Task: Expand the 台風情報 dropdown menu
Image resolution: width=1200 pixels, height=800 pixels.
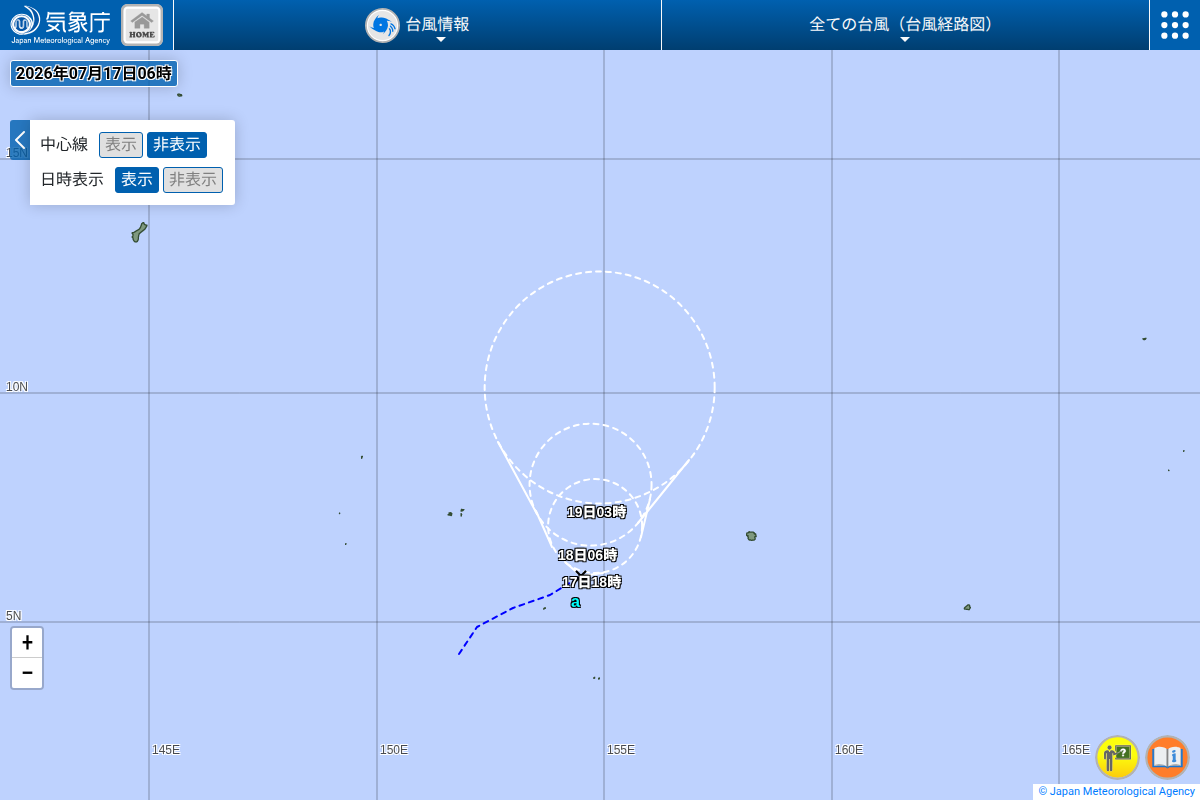Action: pos(438,25)
